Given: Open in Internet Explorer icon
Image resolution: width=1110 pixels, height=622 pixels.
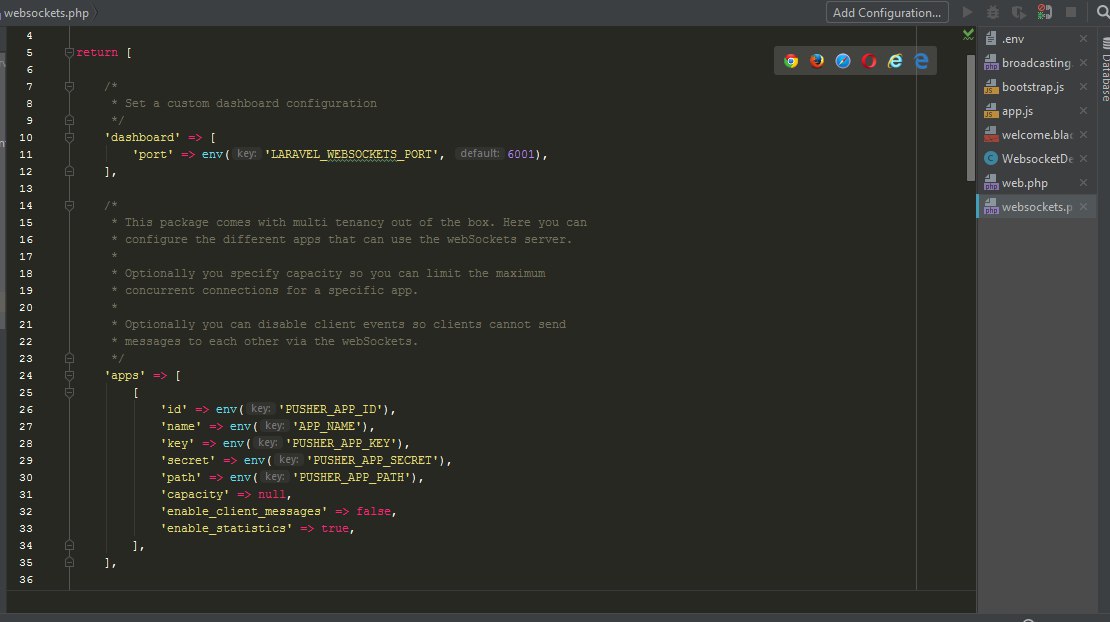Looking at the screenshot, I should 895,61.
